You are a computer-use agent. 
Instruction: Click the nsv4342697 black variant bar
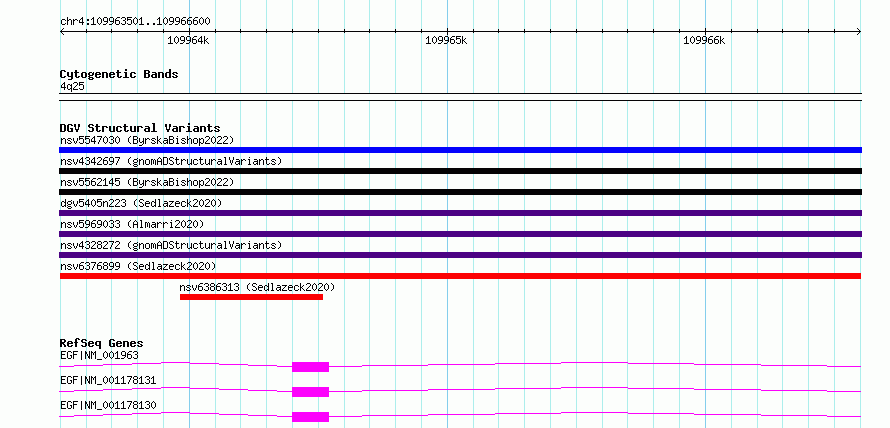click(x=460, y=171)
